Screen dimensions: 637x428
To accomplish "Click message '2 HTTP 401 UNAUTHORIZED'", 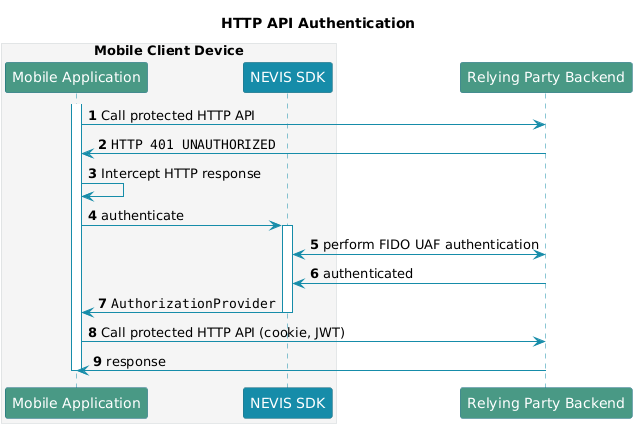I will tap(187, 145).
